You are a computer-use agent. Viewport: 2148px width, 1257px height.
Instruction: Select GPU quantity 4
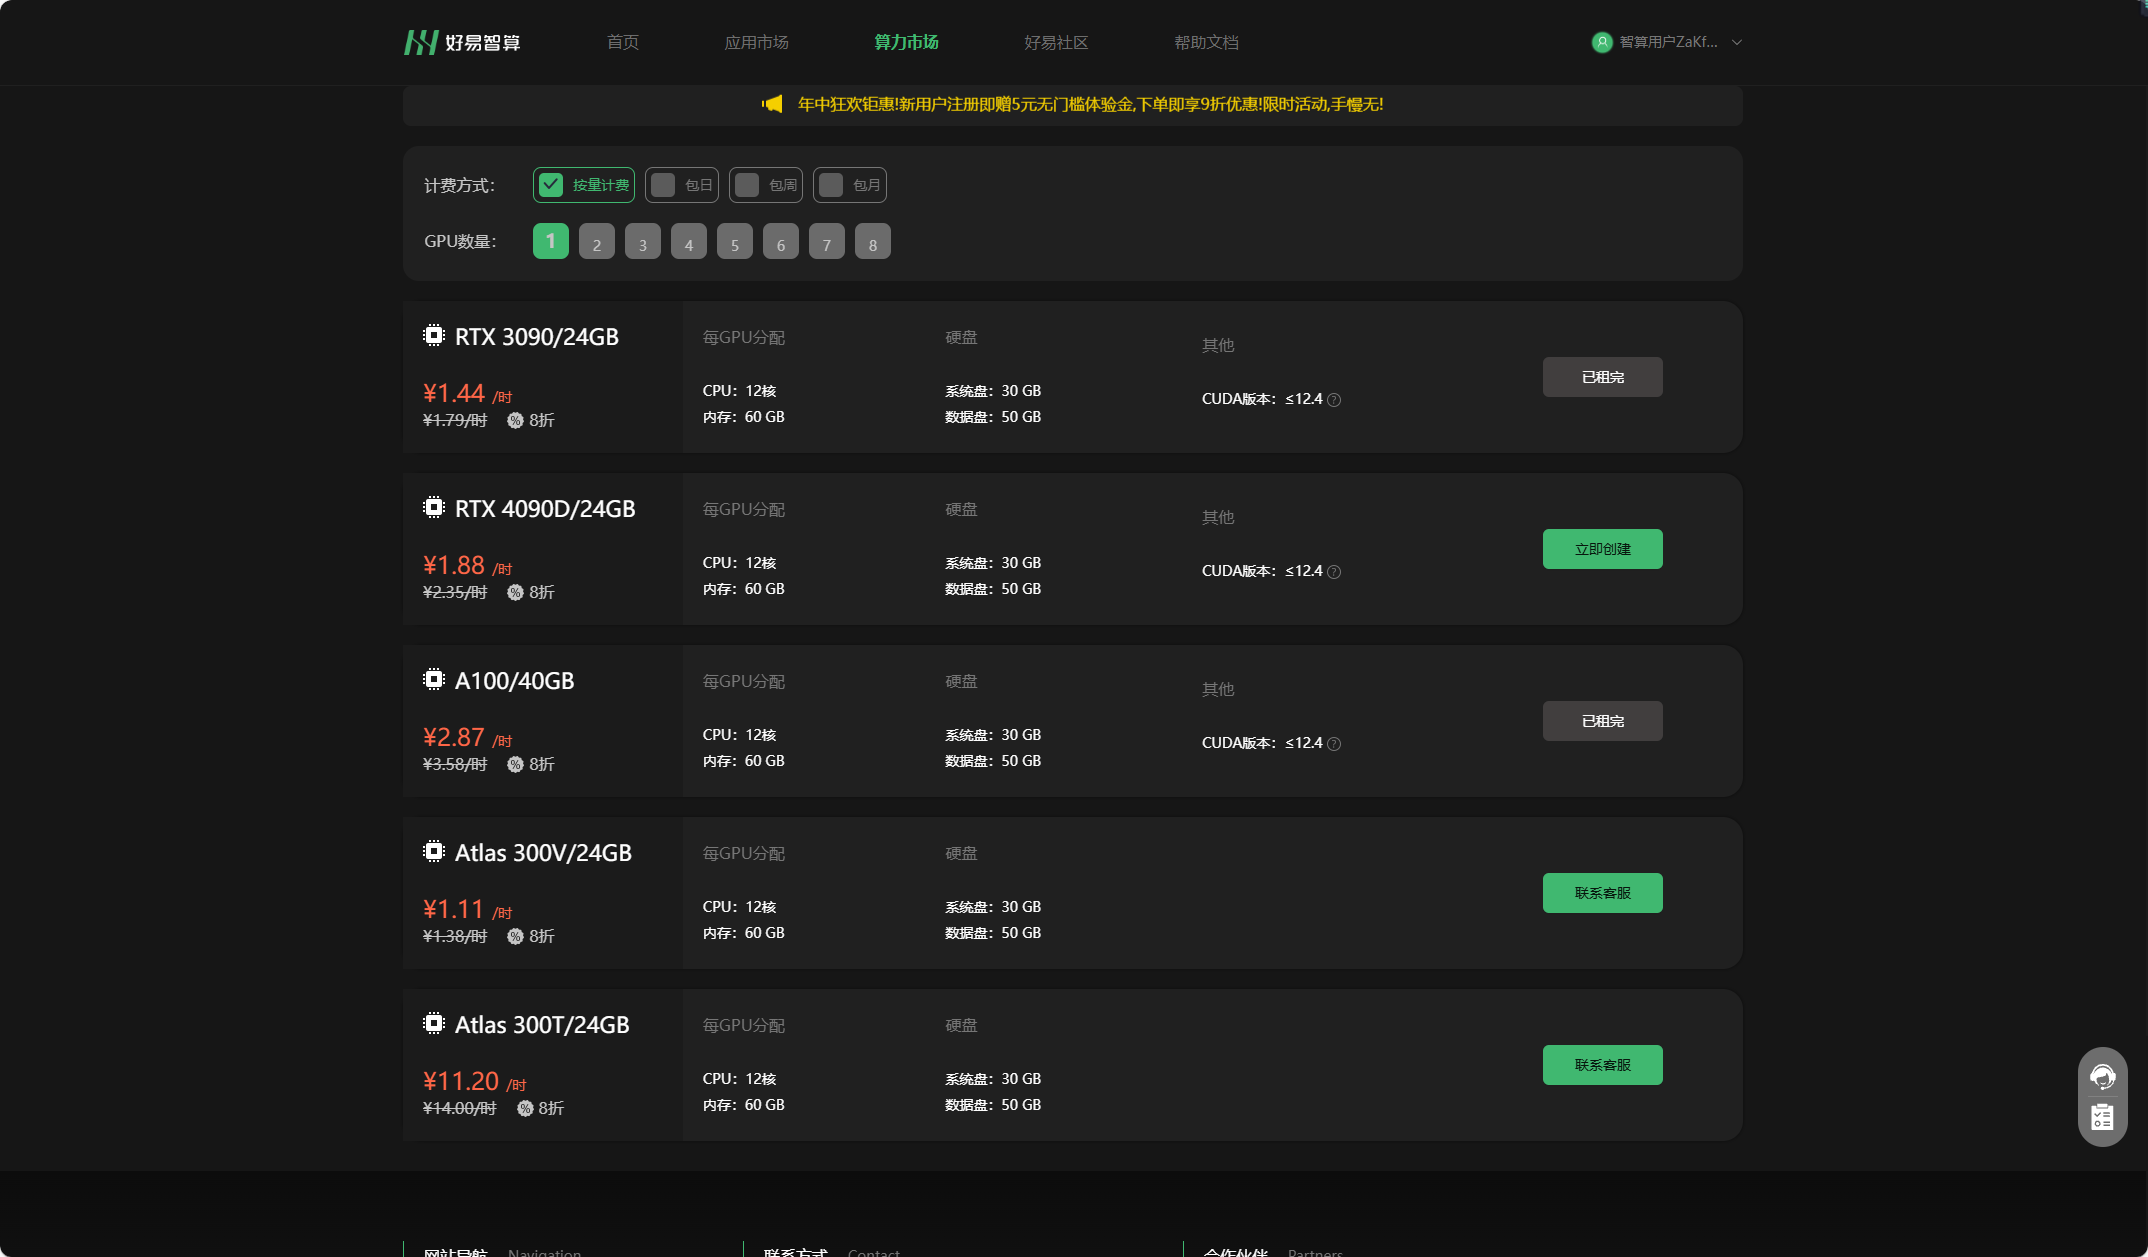click(x=688, y=242)
